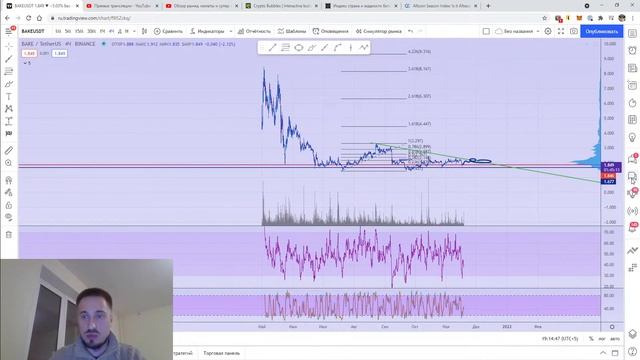The height and width of the screenshot is (360, 640).
Task: Toggle stay-in-drawing-mode pencil lock icon
Action: (x=9, y=193)
